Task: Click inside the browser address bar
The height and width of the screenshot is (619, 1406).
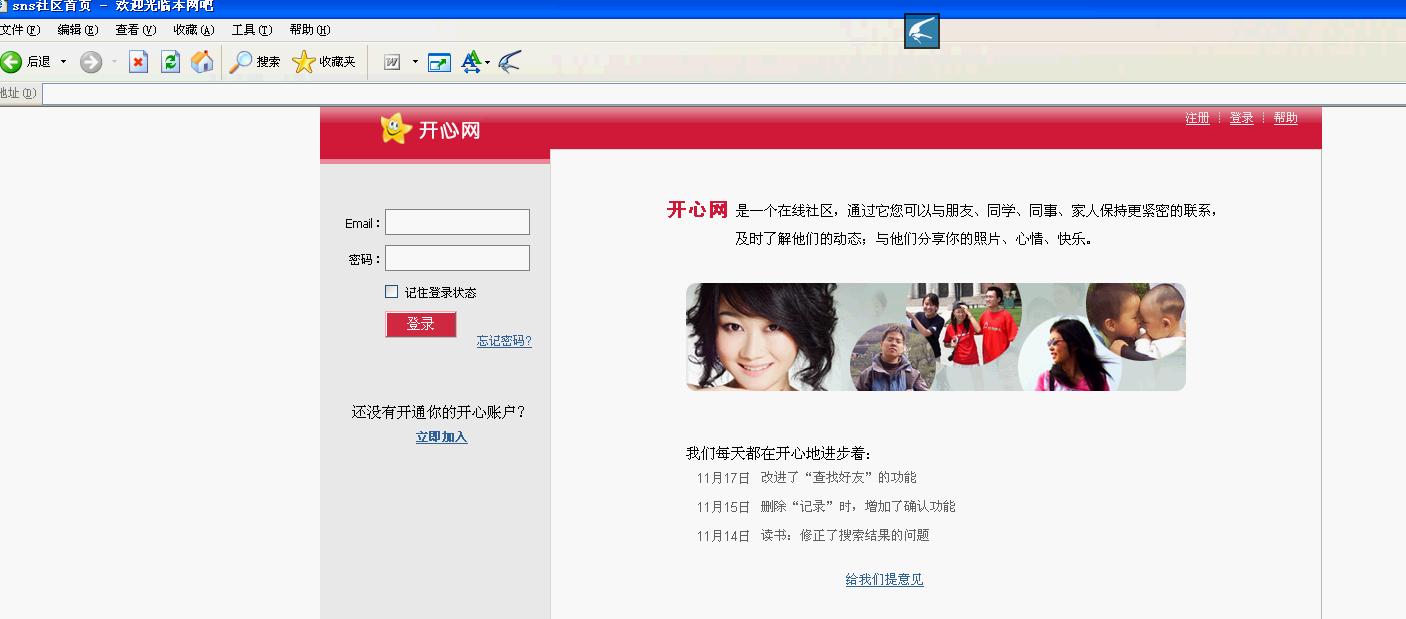Action: coord(723,93)
